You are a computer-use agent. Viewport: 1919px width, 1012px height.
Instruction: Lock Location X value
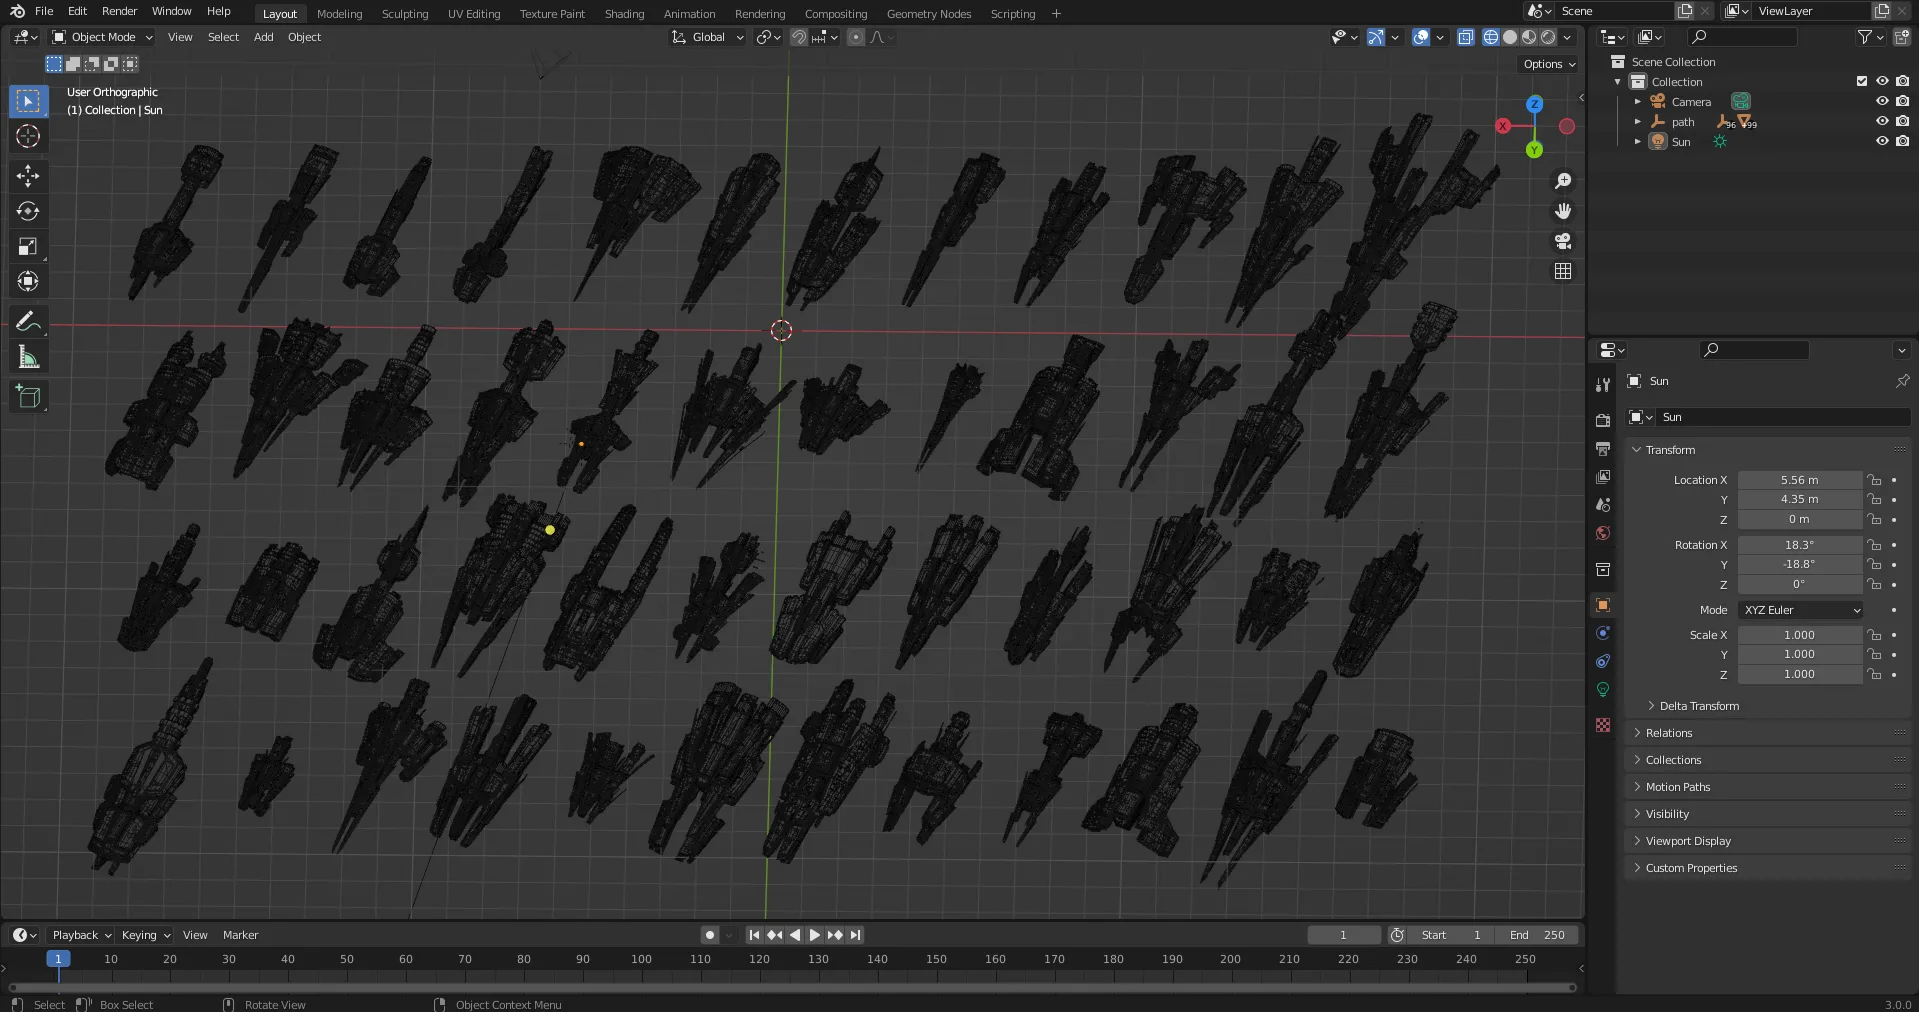pyautogui.click(x=1875, y=480)
